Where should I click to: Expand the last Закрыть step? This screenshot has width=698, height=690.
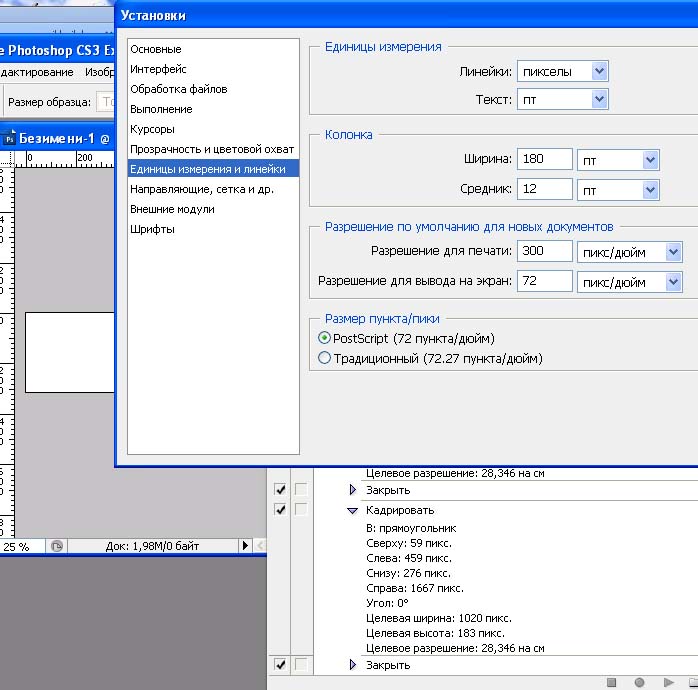coord(353,665)
